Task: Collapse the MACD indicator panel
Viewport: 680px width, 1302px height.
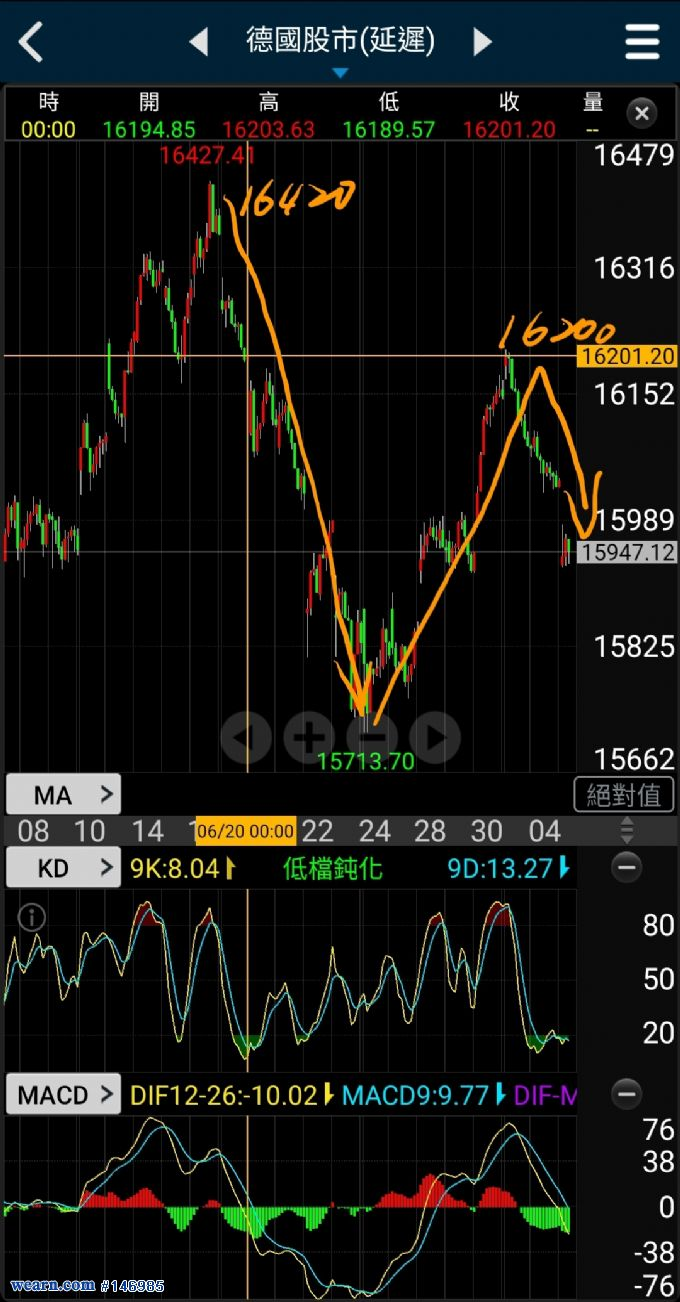Action: (x=627, y=1094)
